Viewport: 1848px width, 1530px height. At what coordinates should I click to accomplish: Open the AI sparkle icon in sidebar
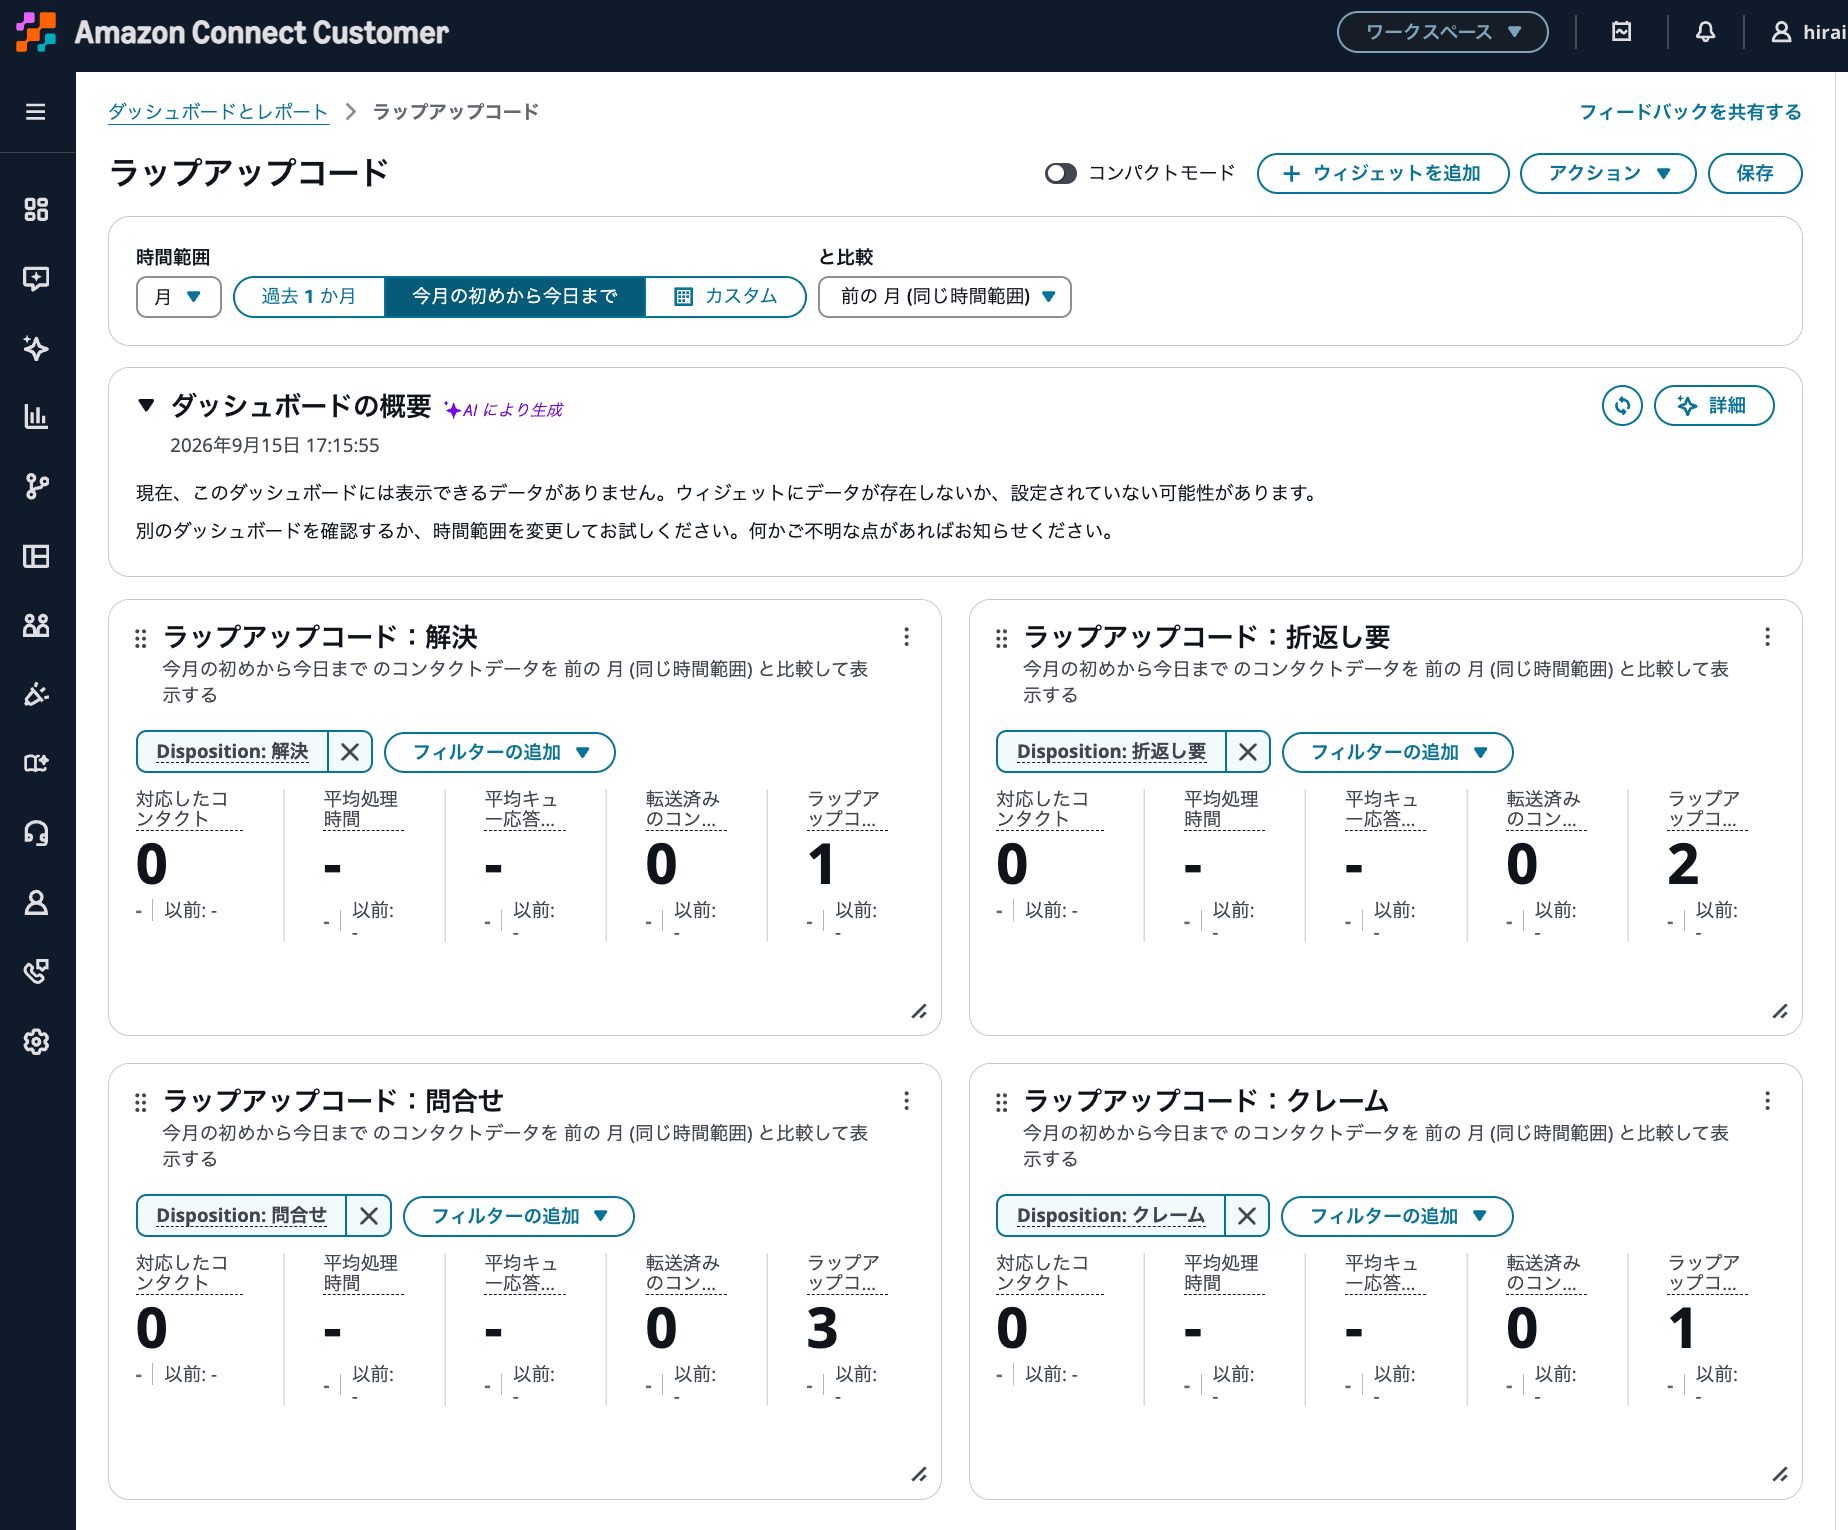click(36, 348)
